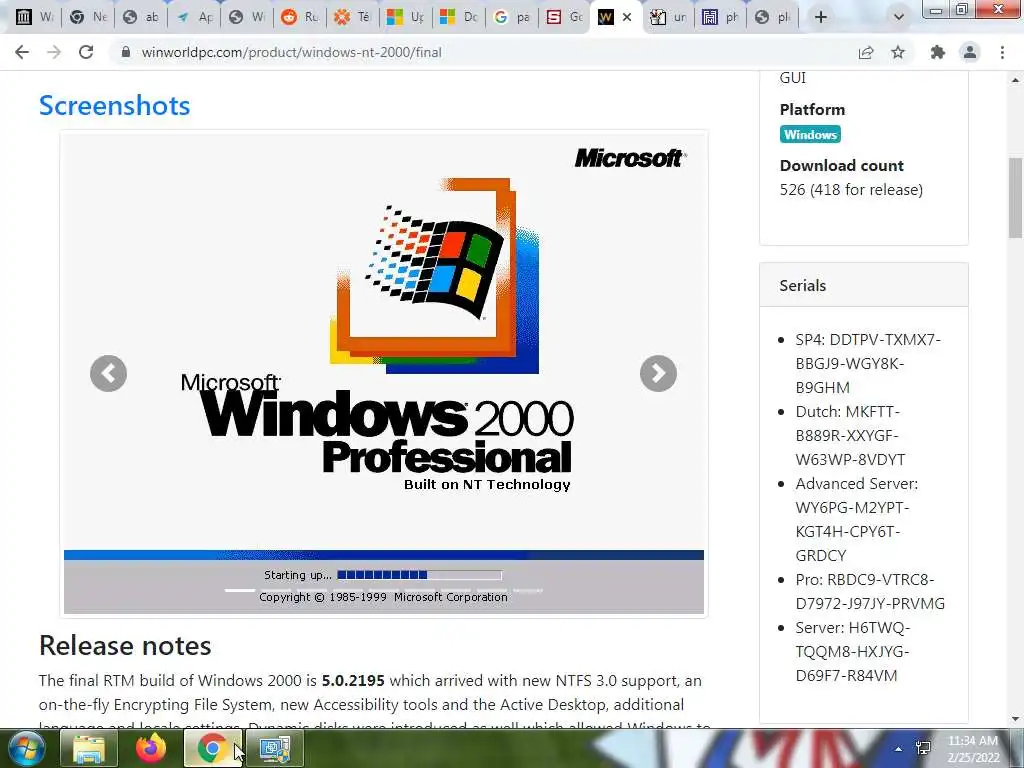Switch to the tab labeled 'un'
Screen dimensions: 1024x768
[x=669, y=17]
